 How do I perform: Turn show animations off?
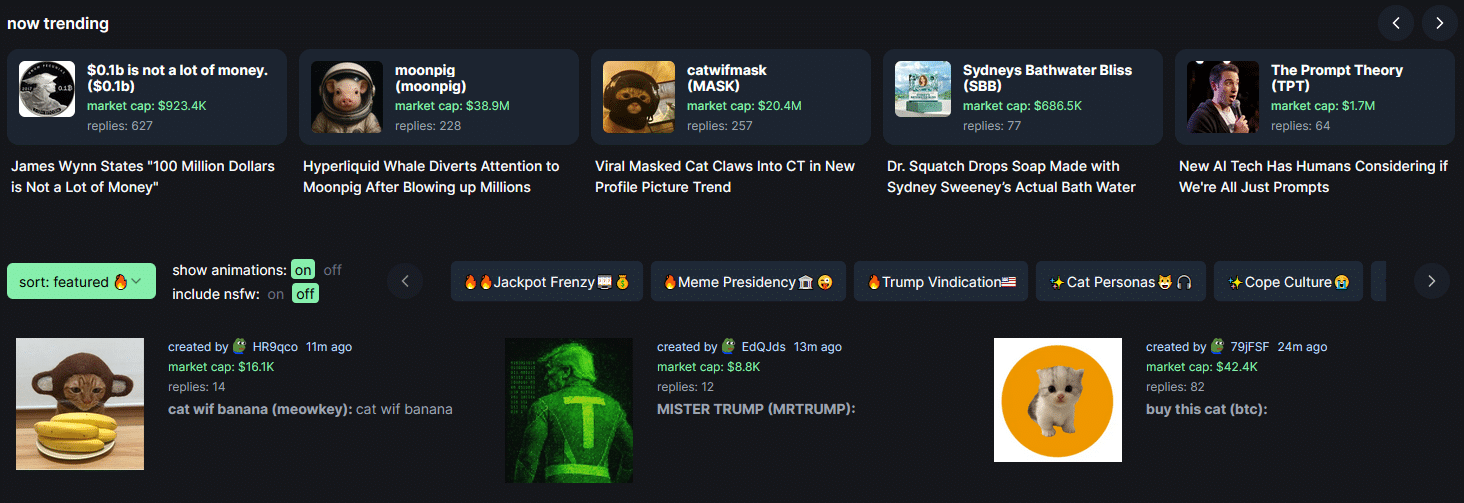(332, 270)
